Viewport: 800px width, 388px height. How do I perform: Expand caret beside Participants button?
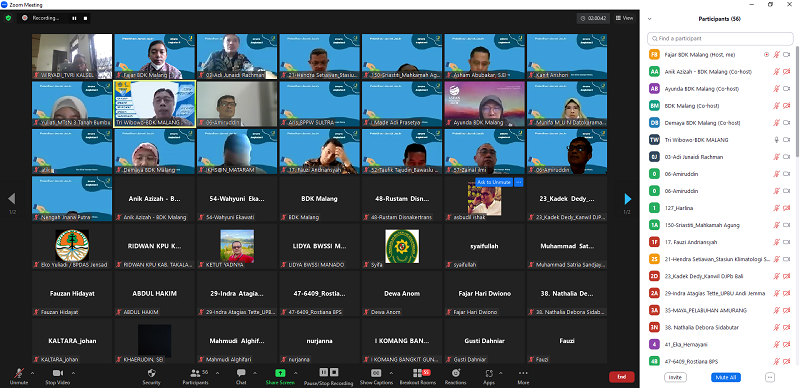(x=217, y=373)
